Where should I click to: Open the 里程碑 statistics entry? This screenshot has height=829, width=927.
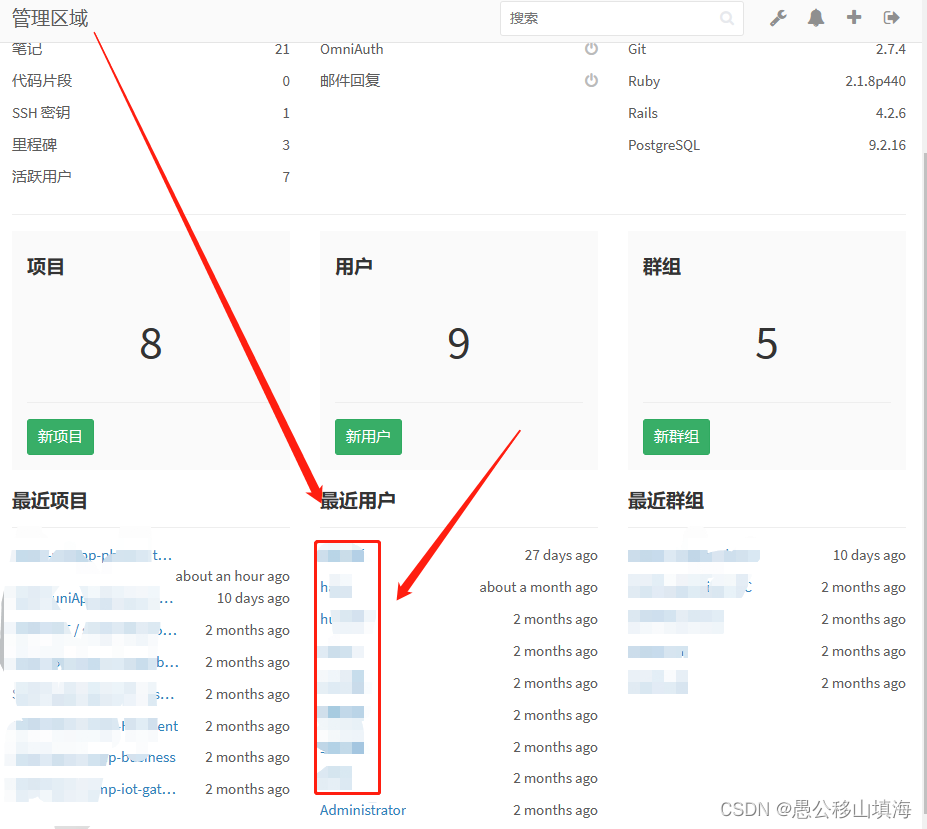click(x=33, y=144)
